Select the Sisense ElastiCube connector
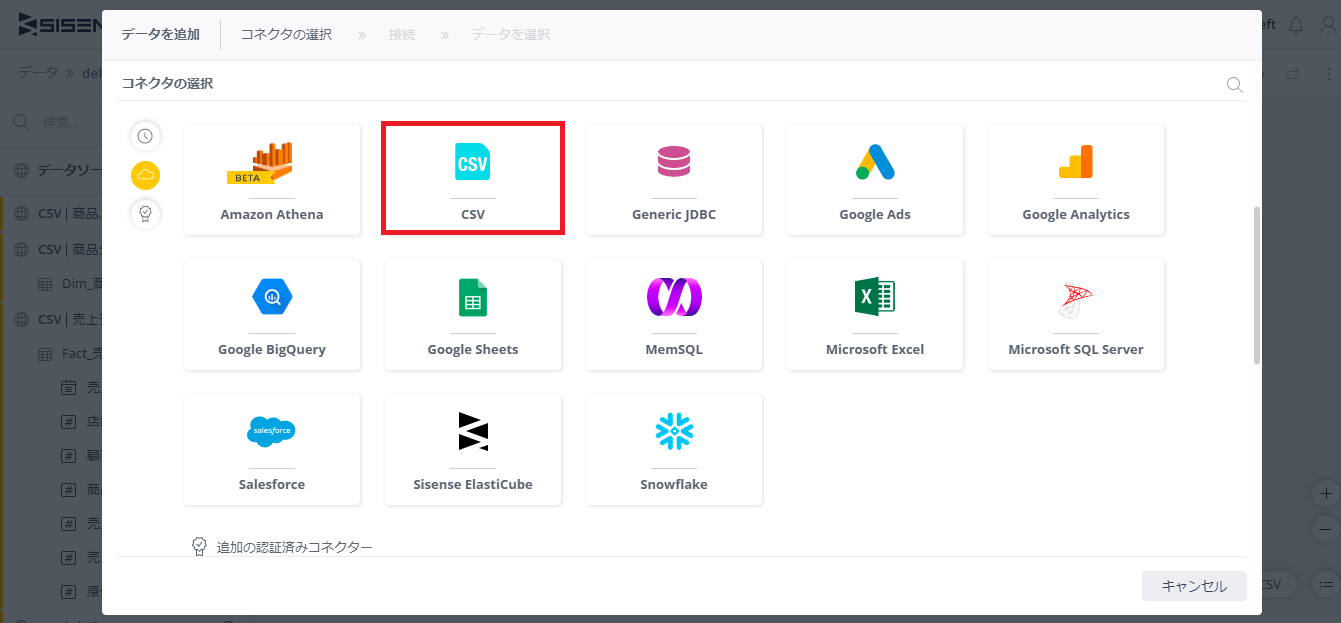 473,450
